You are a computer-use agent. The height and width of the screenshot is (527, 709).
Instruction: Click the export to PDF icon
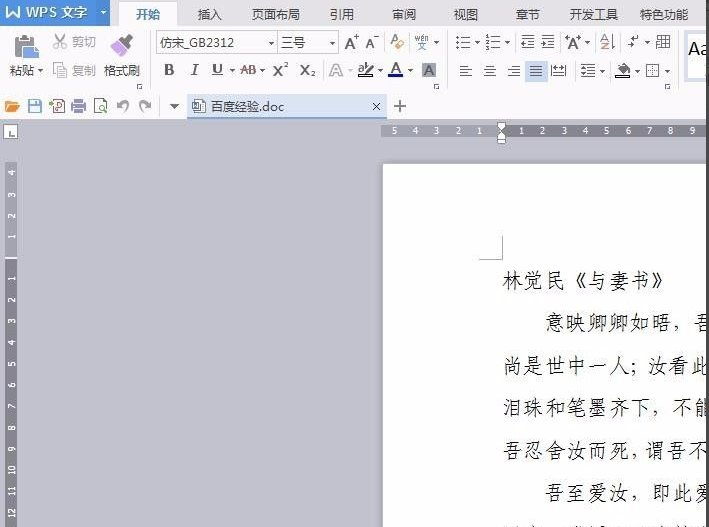pyautogui.click(x=57, y=106)
